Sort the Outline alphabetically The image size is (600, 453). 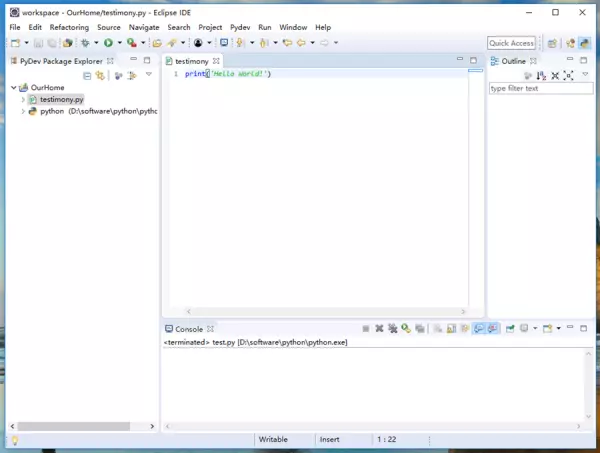point(541,76)
